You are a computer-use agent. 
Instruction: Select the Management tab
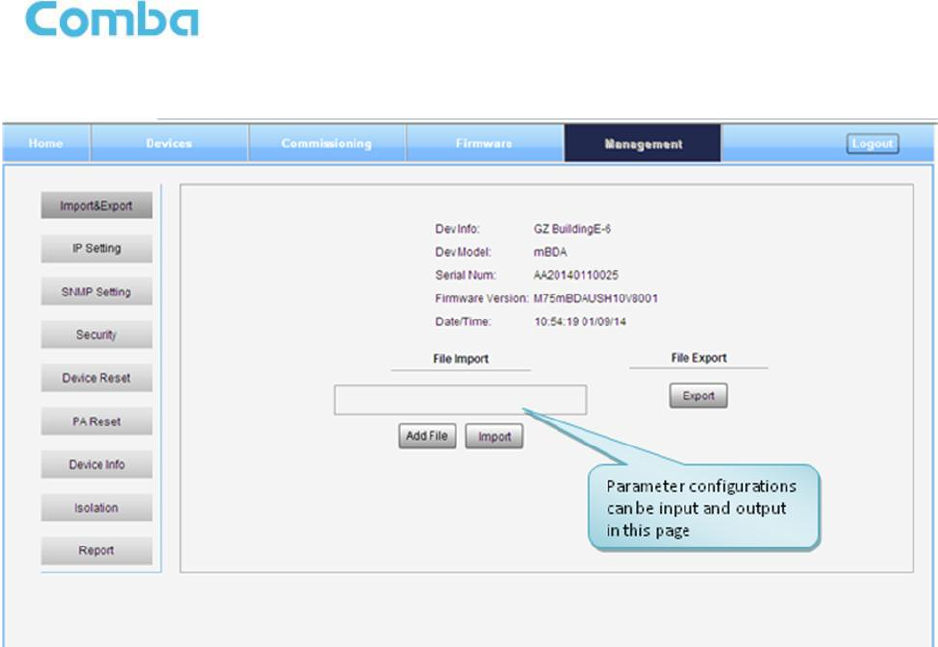click(643, 144)
